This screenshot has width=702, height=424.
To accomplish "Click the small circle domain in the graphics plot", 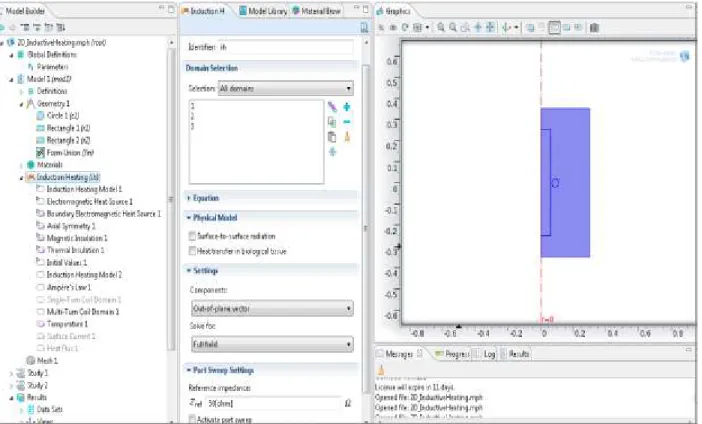I will pos(555,183).
